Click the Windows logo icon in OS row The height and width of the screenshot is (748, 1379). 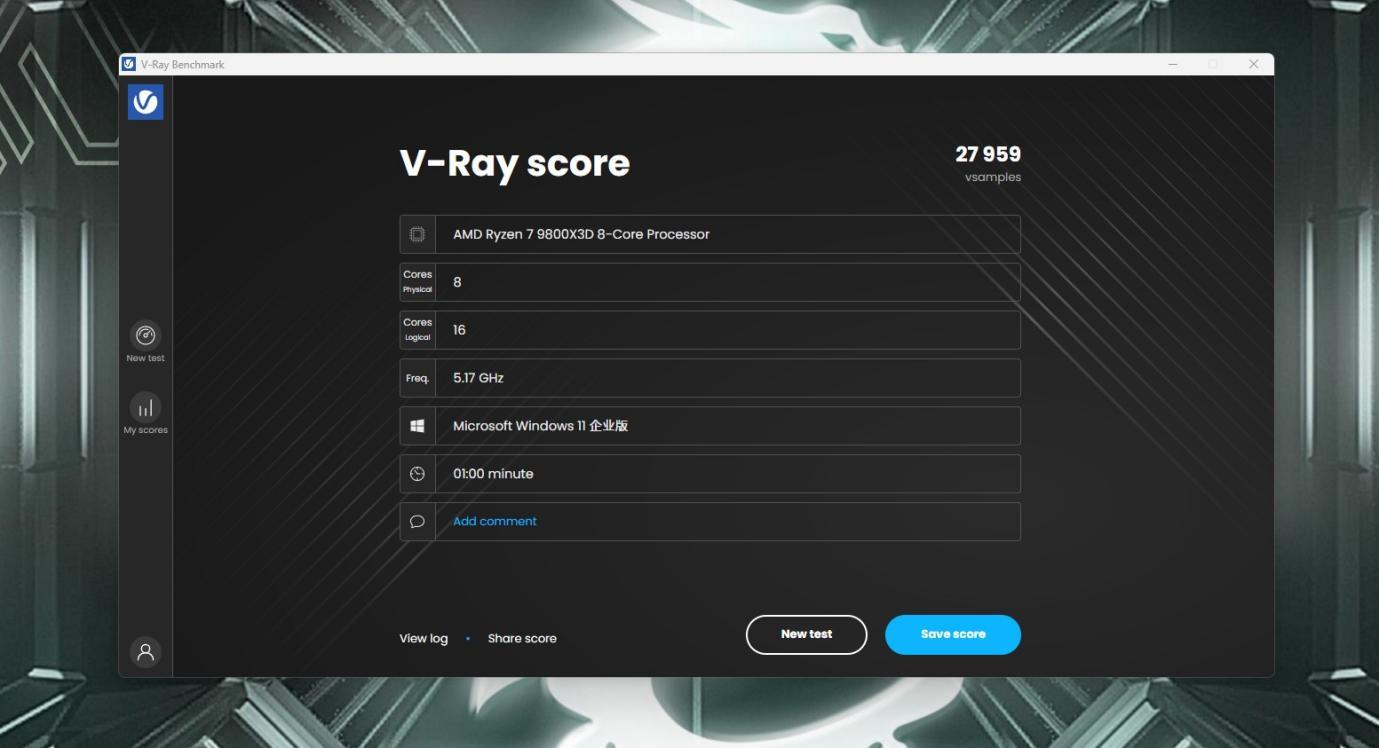[x=417, y=426]
